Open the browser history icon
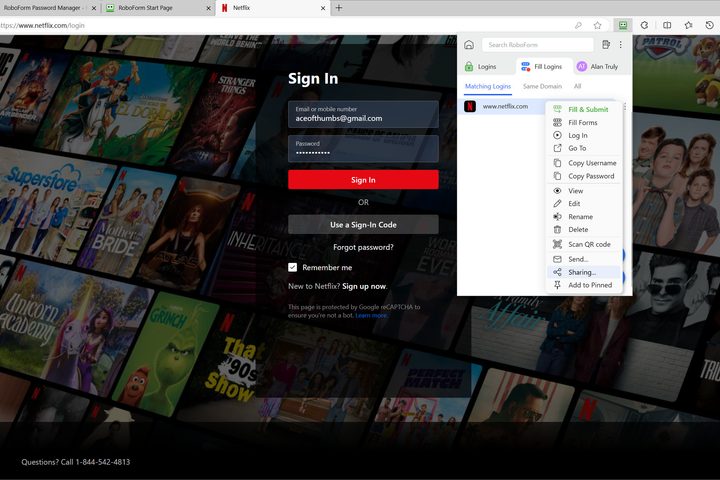Image resolution: width=720 pixels, height=480 pixels. [x=709, y=25]
